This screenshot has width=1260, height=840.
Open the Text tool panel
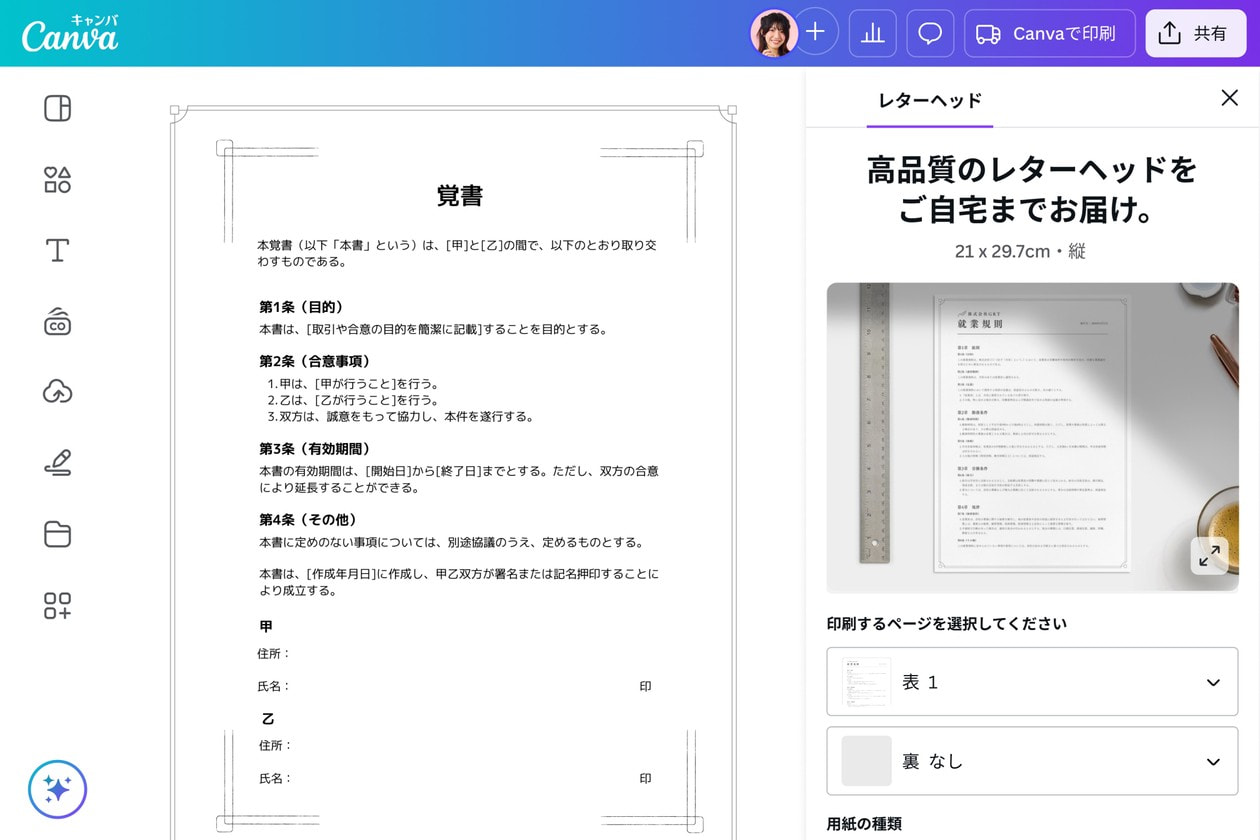click(57, 251)
